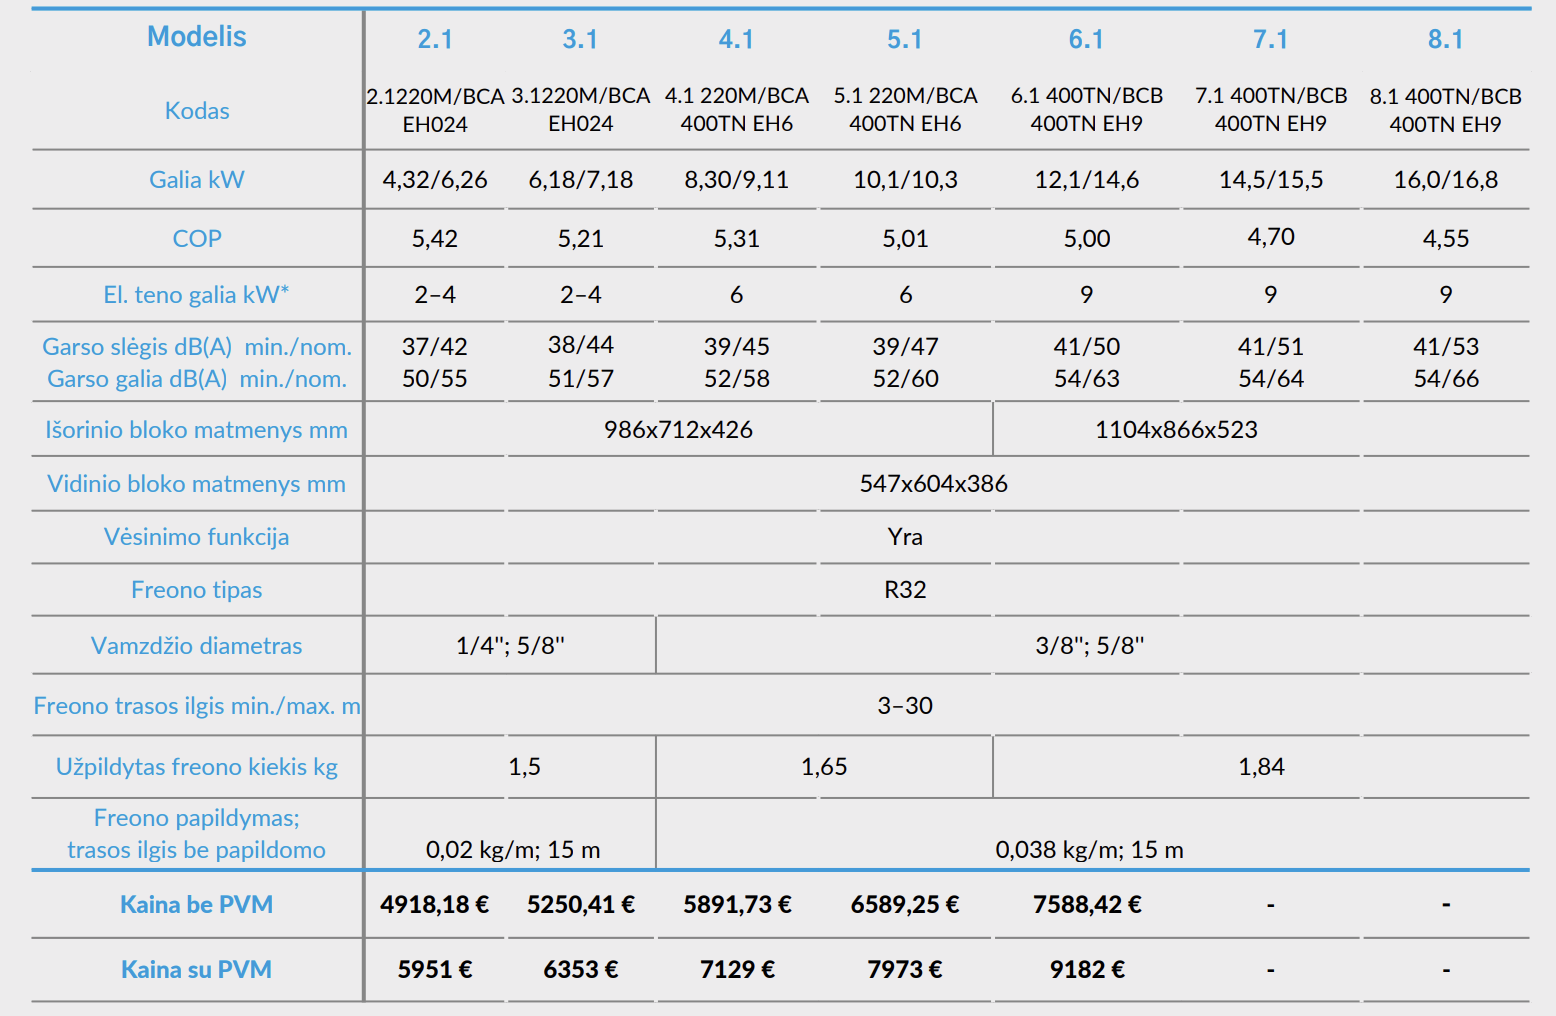
Task: Click power value 16,0/16,8
Action: (1446, 180)
